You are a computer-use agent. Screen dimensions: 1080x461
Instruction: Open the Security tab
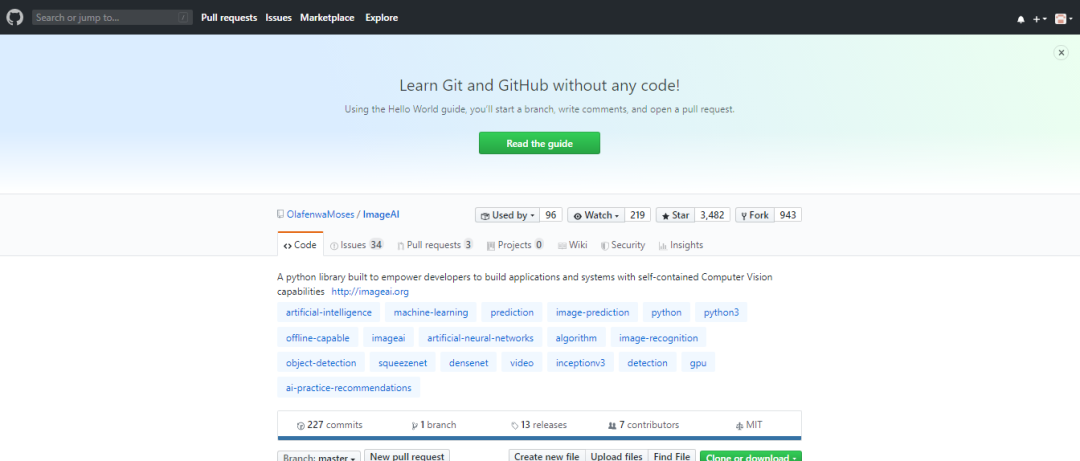(623, 245)
